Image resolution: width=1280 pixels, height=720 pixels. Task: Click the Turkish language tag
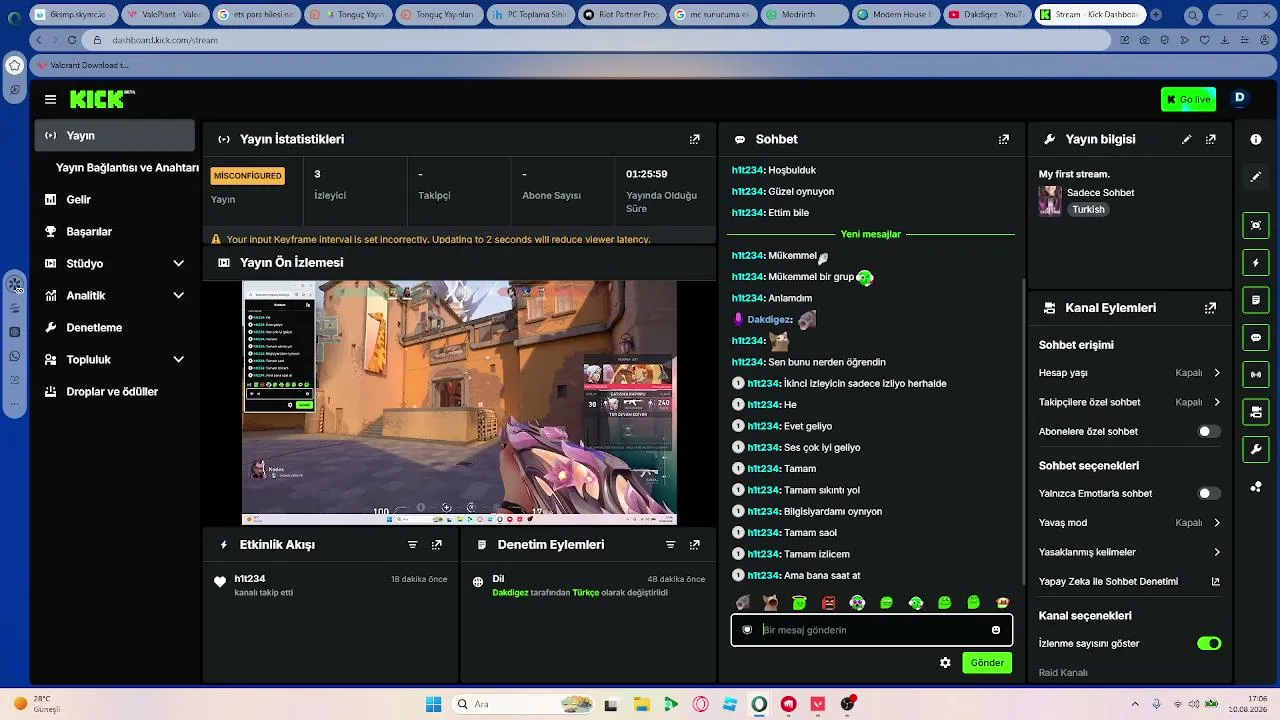(x=1088, y=210)
